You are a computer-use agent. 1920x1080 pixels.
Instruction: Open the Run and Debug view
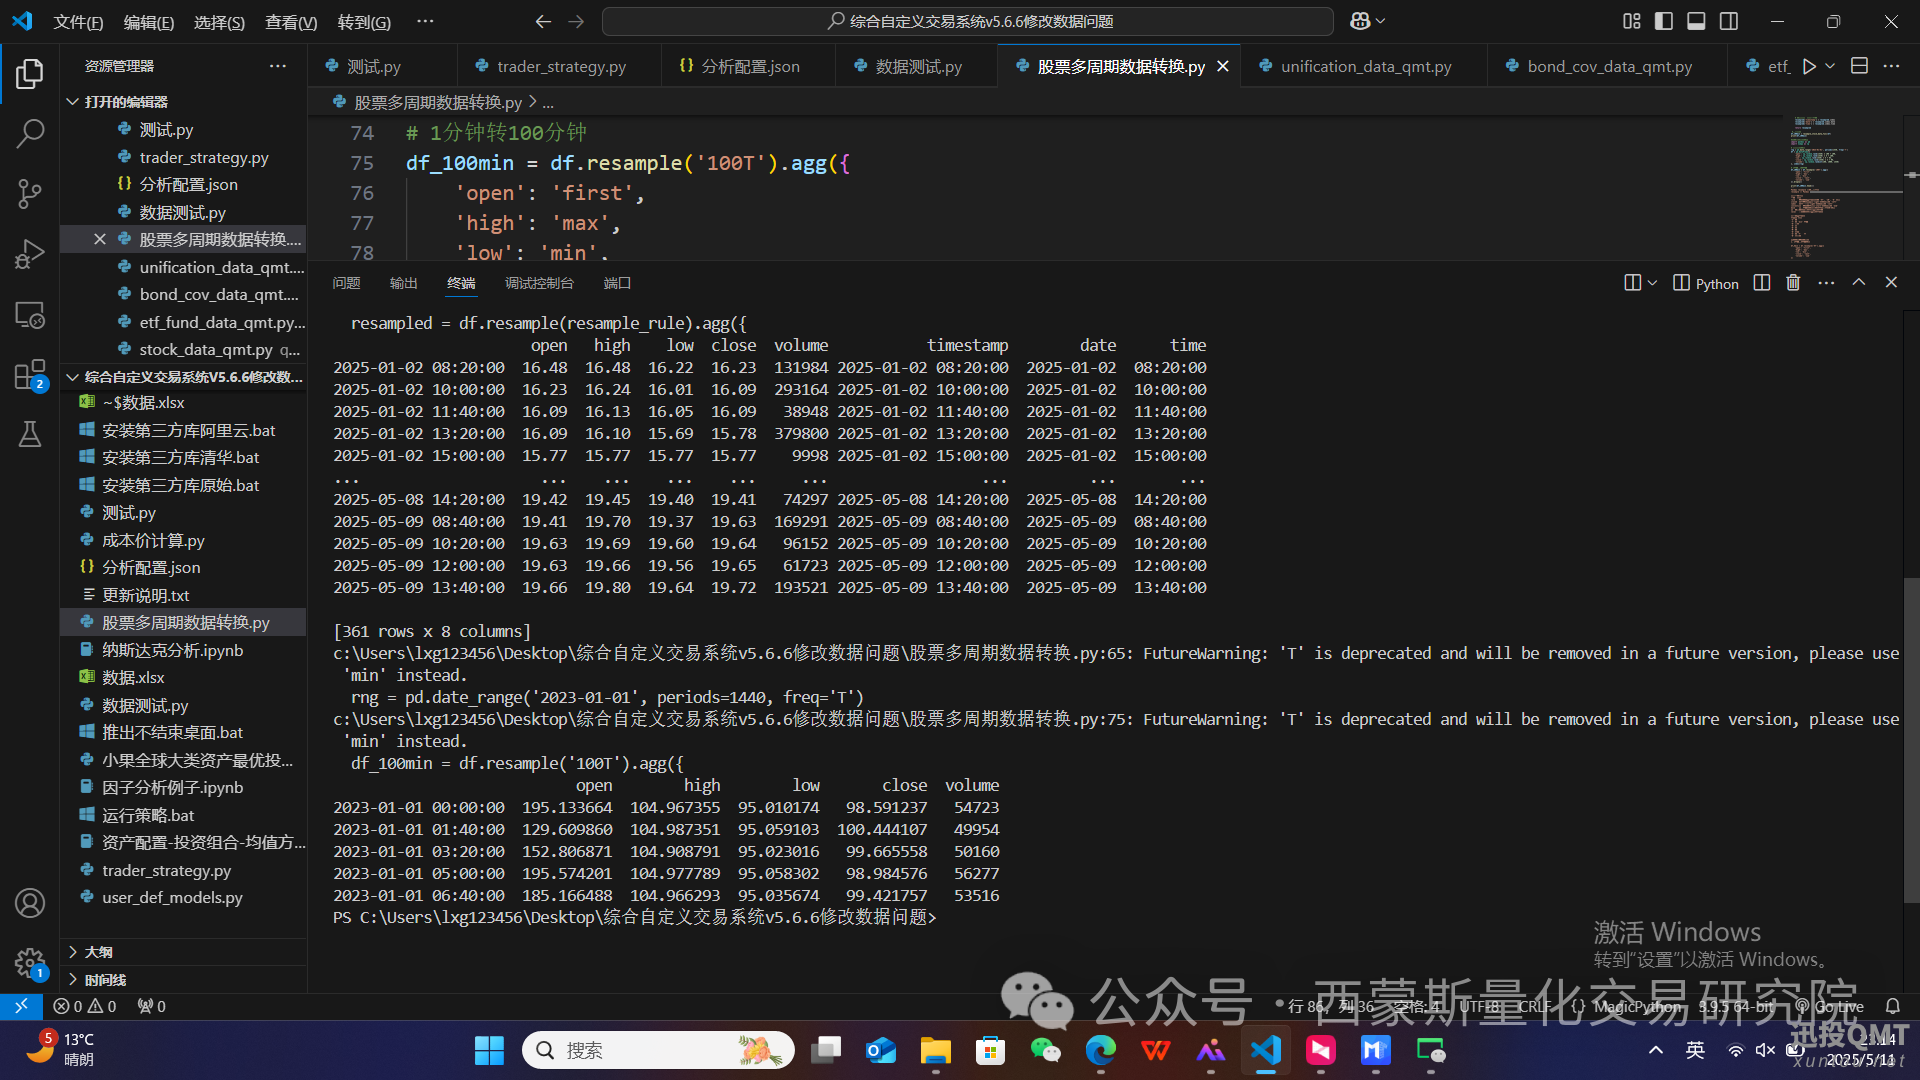pos(30,254)
